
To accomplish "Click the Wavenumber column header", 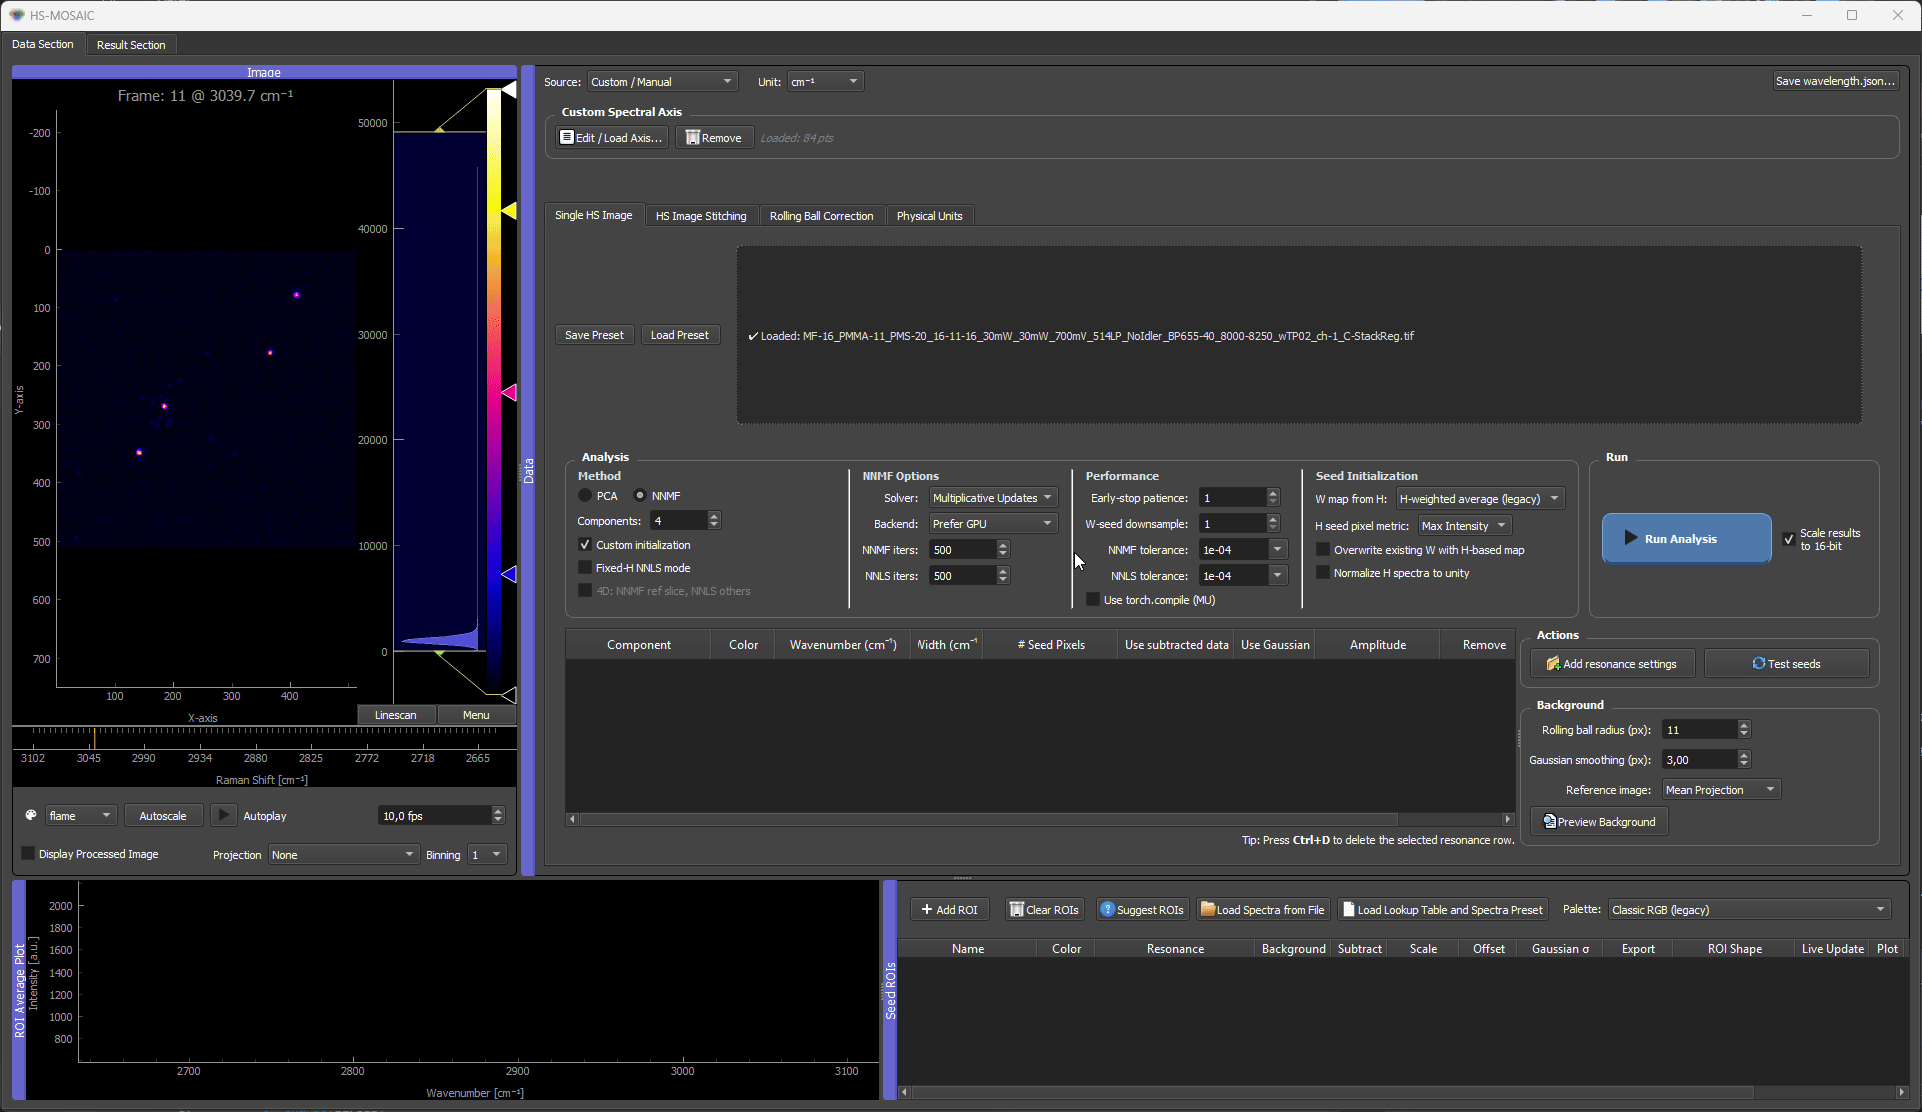I will [x=843, y=645].
